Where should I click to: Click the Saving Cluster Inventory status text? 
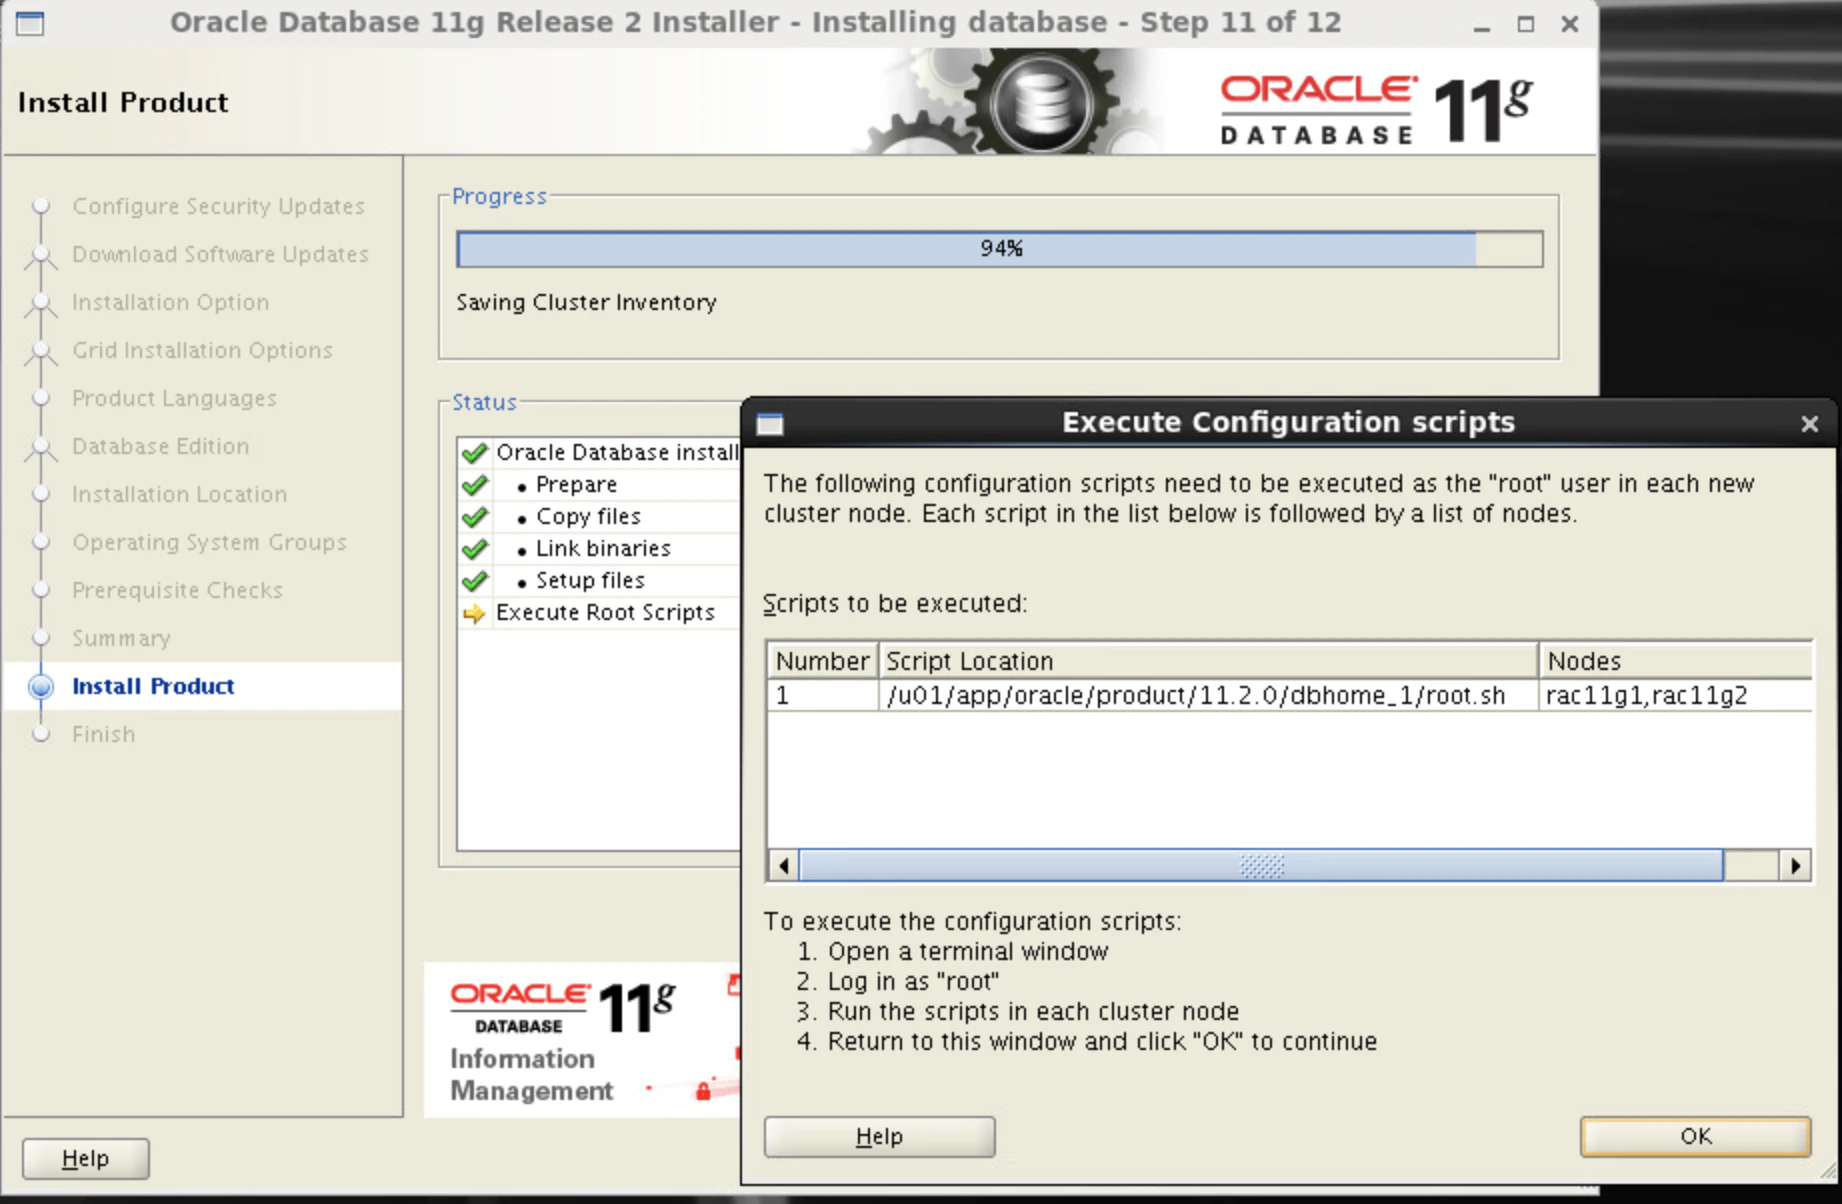[x=586, y=302]
